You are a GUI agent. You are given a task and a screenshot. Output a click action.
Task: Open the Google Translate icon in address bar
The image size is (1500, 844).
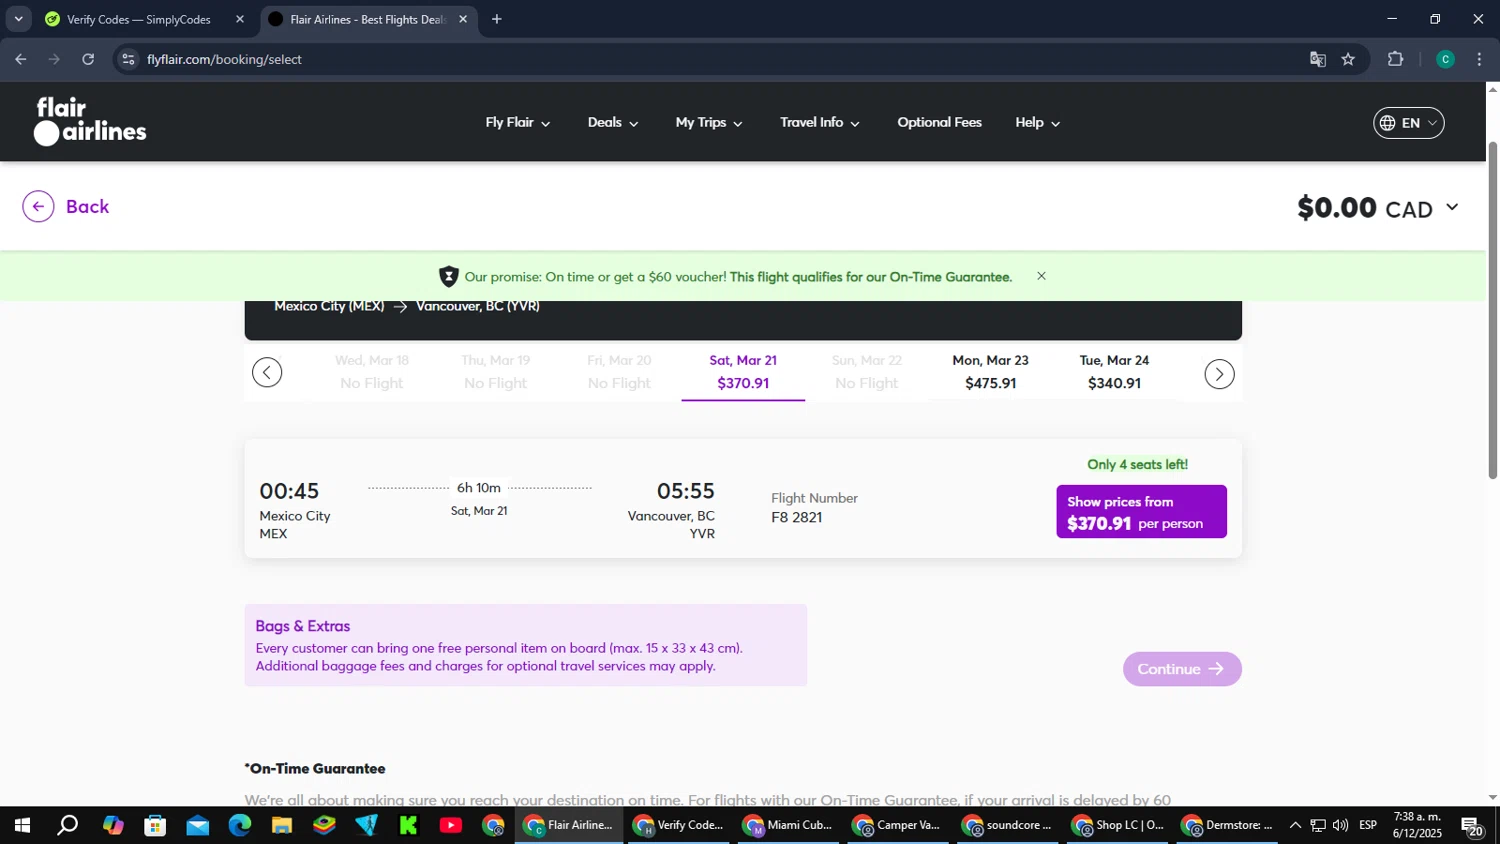1318,60
